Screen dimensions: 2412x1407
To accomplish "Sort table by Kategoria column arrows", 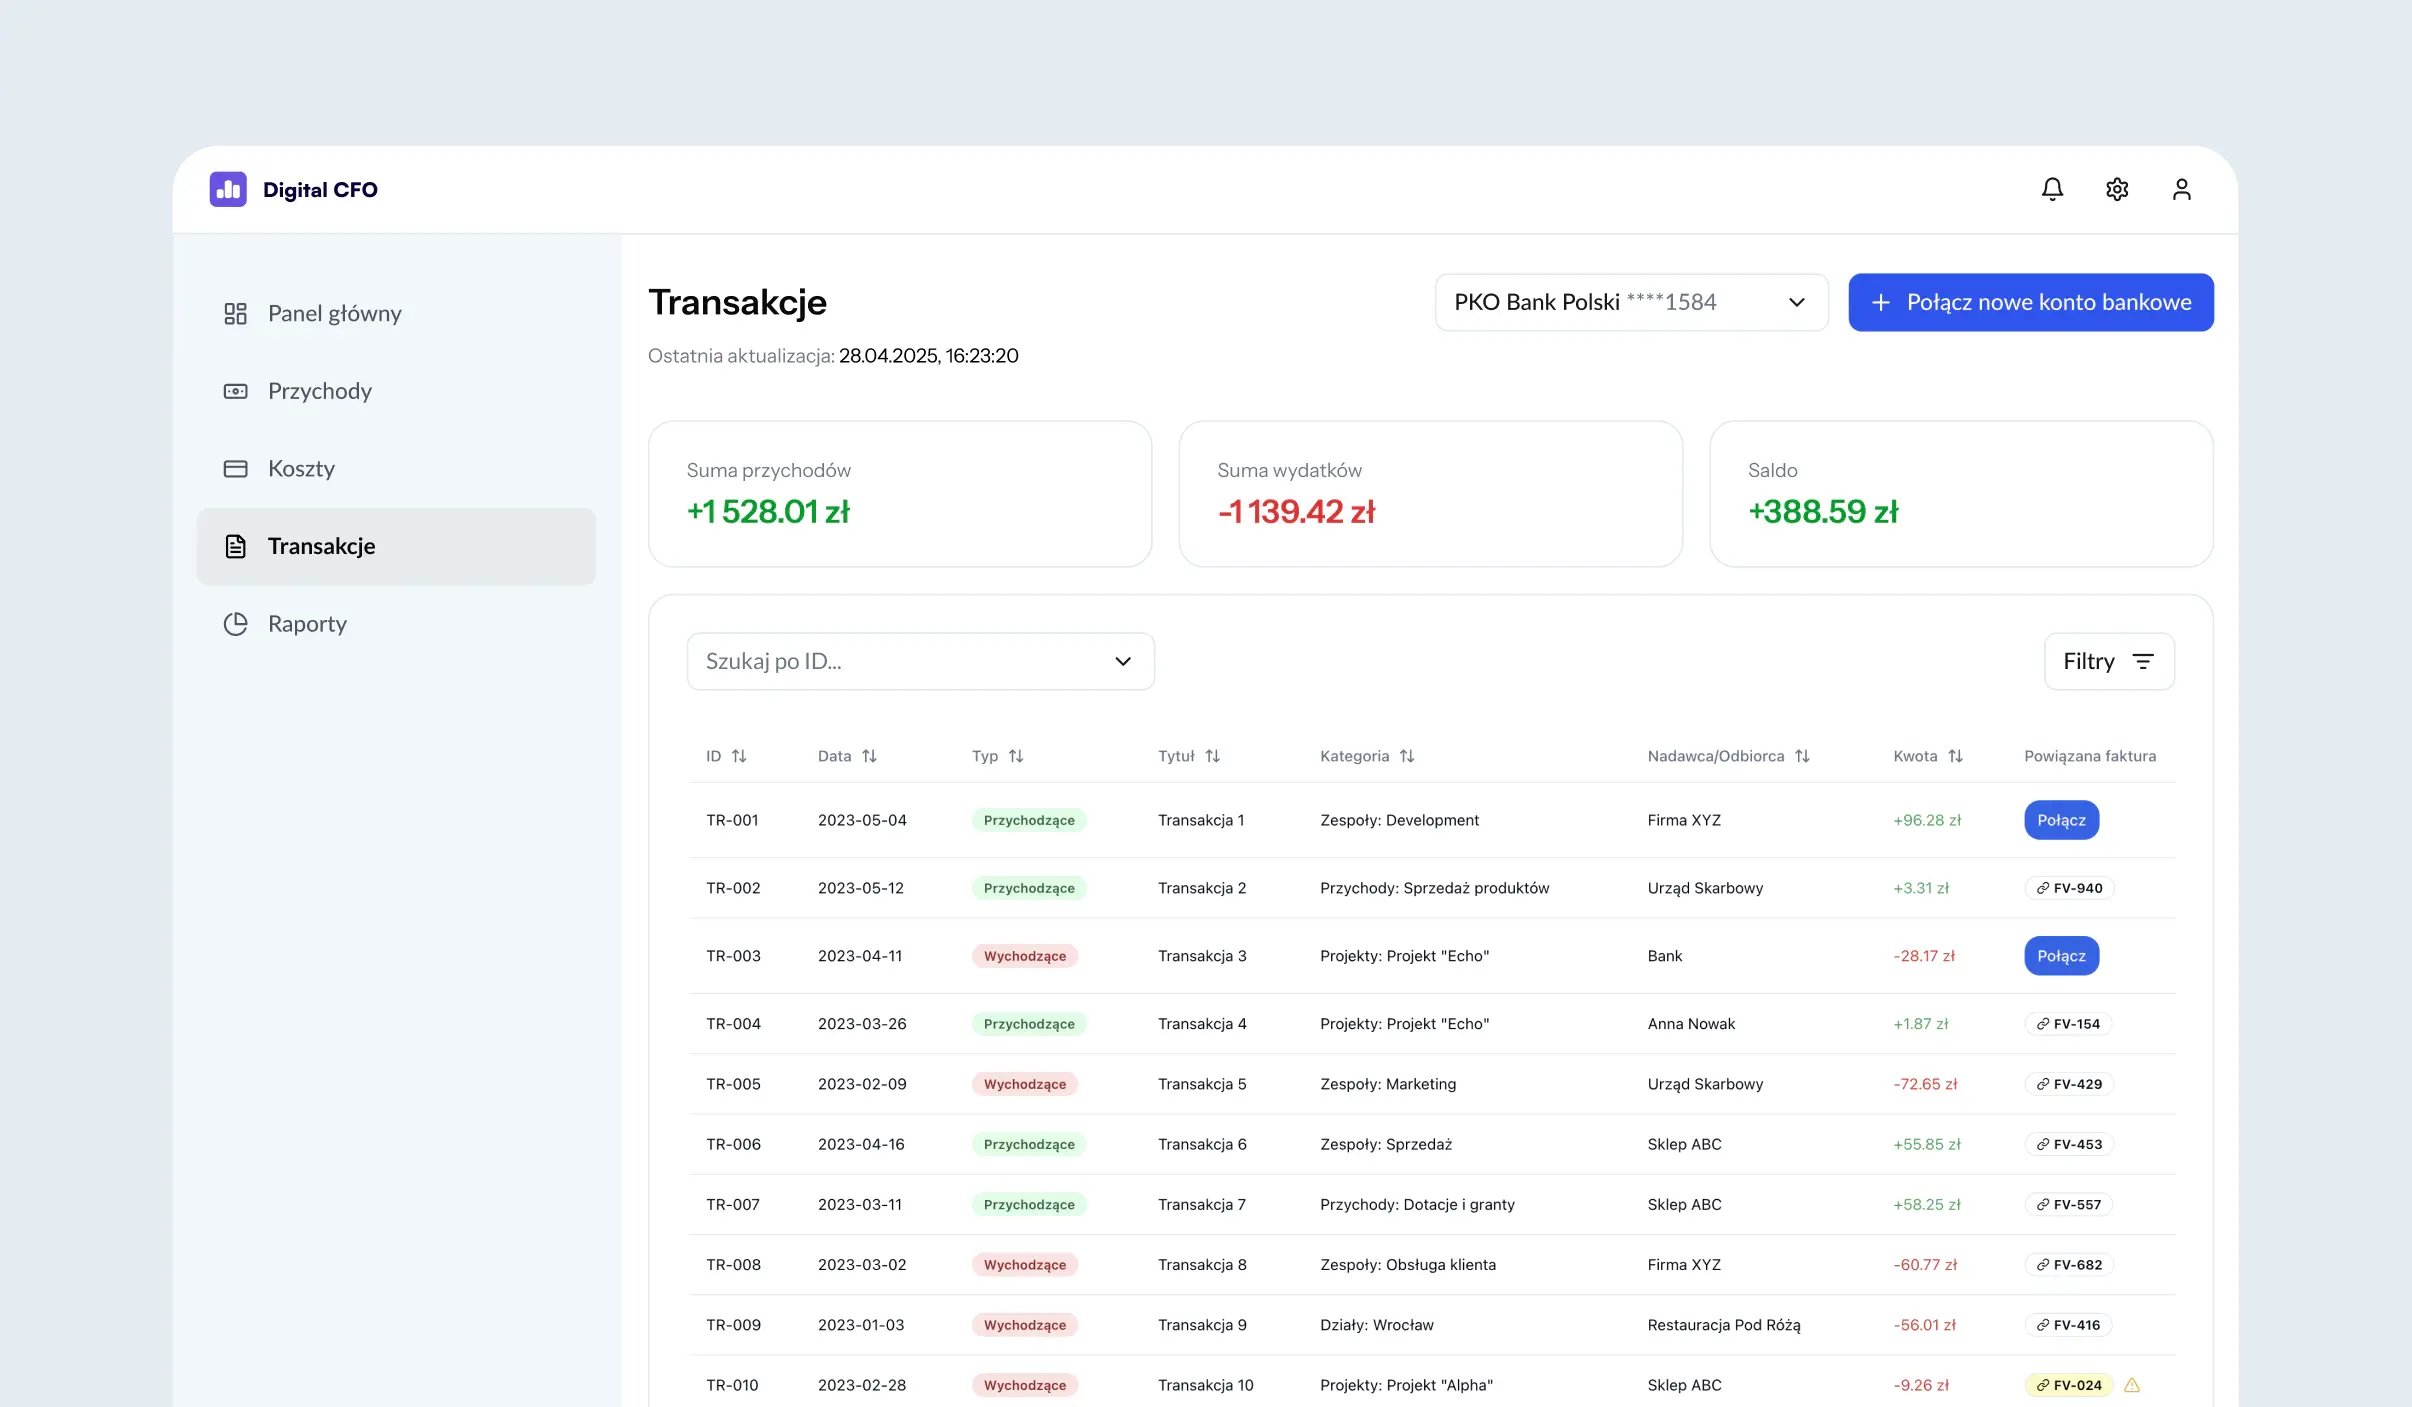I will (1407, 756).
